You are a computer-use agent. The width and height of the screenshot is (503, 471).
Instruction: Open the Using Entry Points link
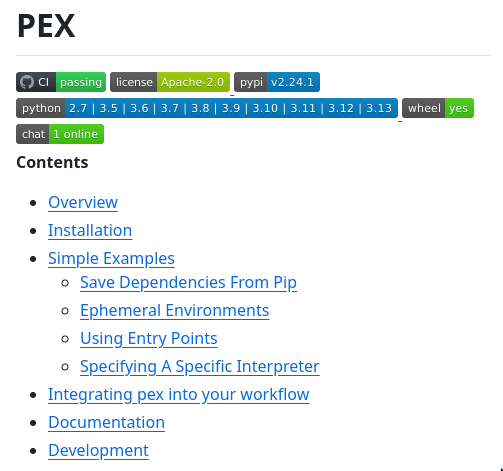(x=149, y=339)
